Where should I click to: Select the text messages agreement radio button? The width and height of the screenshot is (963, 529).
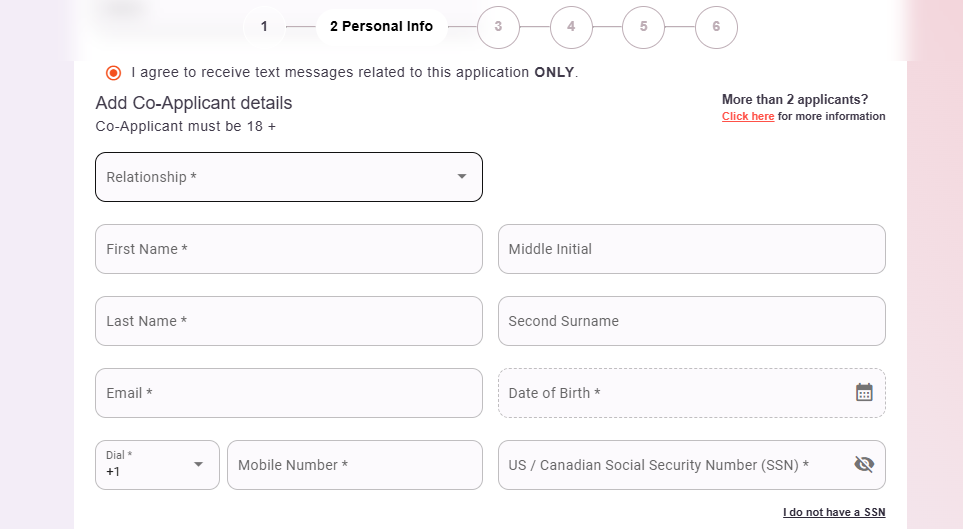coord(113,73)
